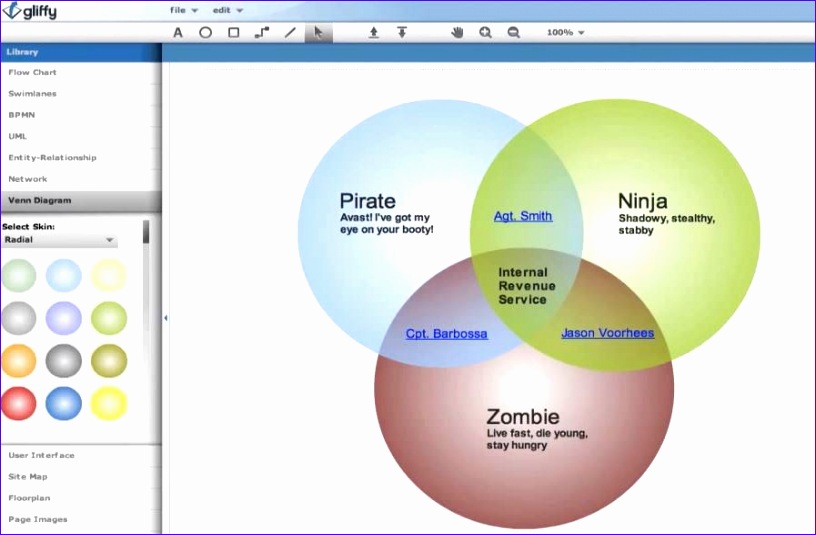Select the Internal Revenue Service label

tap(527, 286)
